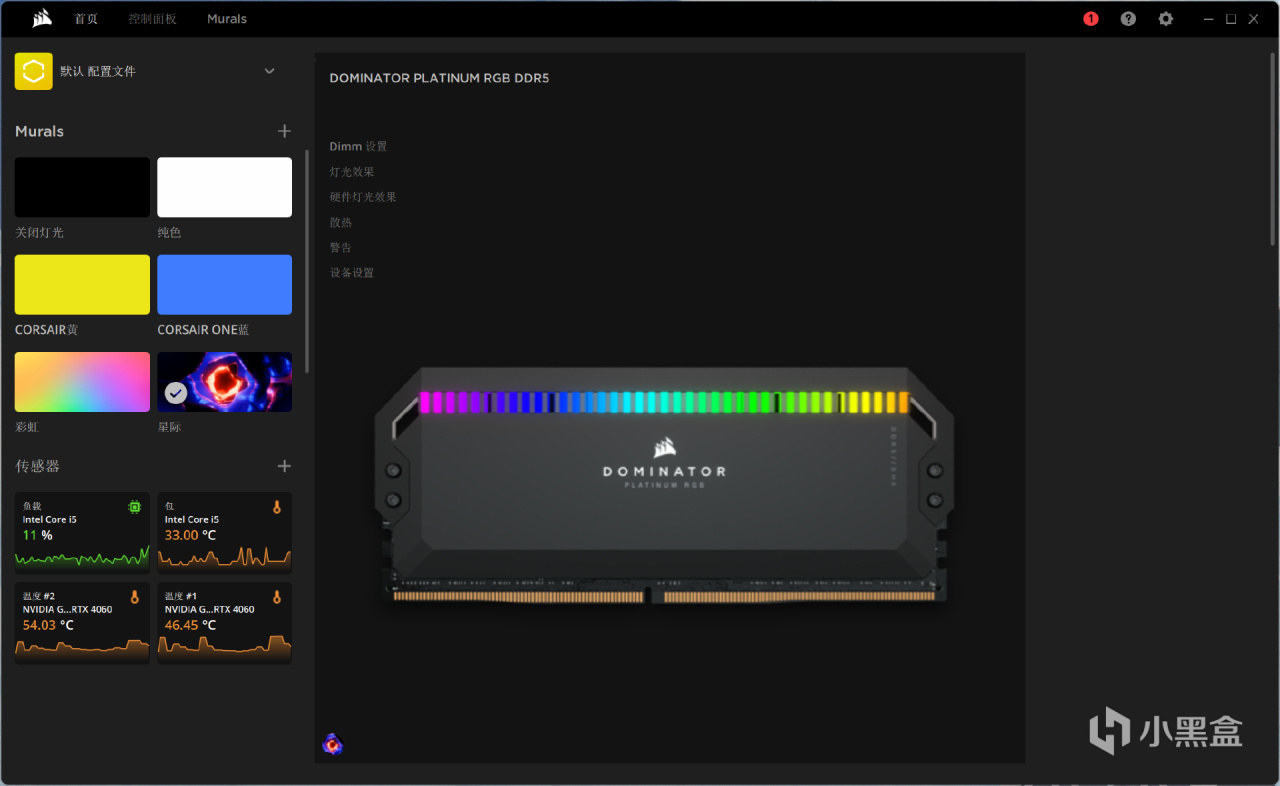This screenshot has width=1280, height=786.
Task: Click checkmark badge on 星际 mural
Action: pos(176,394)
